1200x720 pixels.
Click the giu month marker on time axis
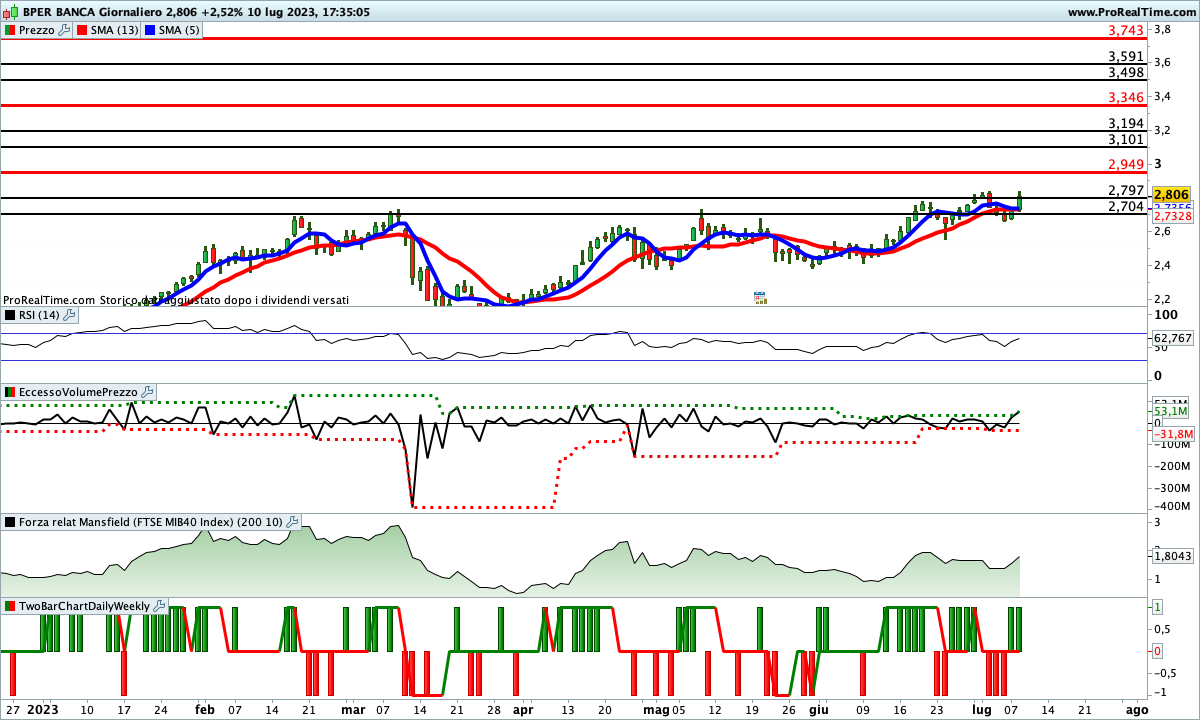pos(819,709)
